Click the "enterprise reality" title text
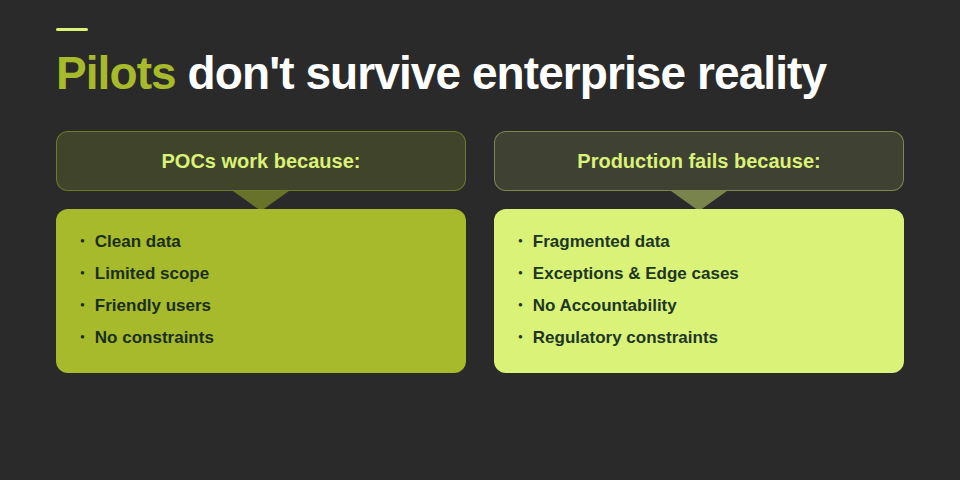The width and height of the screenshot is (960, 480). tap(649, 74)
